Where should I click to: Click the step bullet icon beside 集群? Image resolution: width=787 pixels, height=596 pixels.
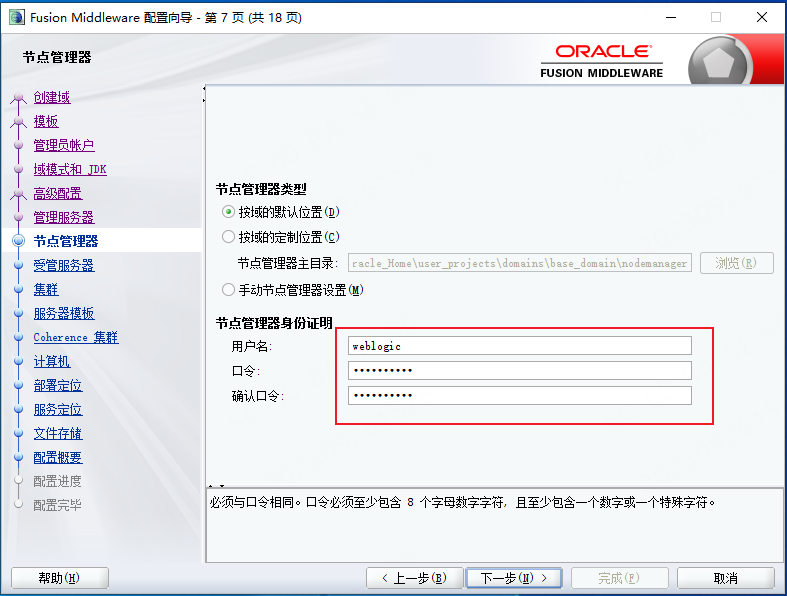pyautogui.click(x=19, y=289)
